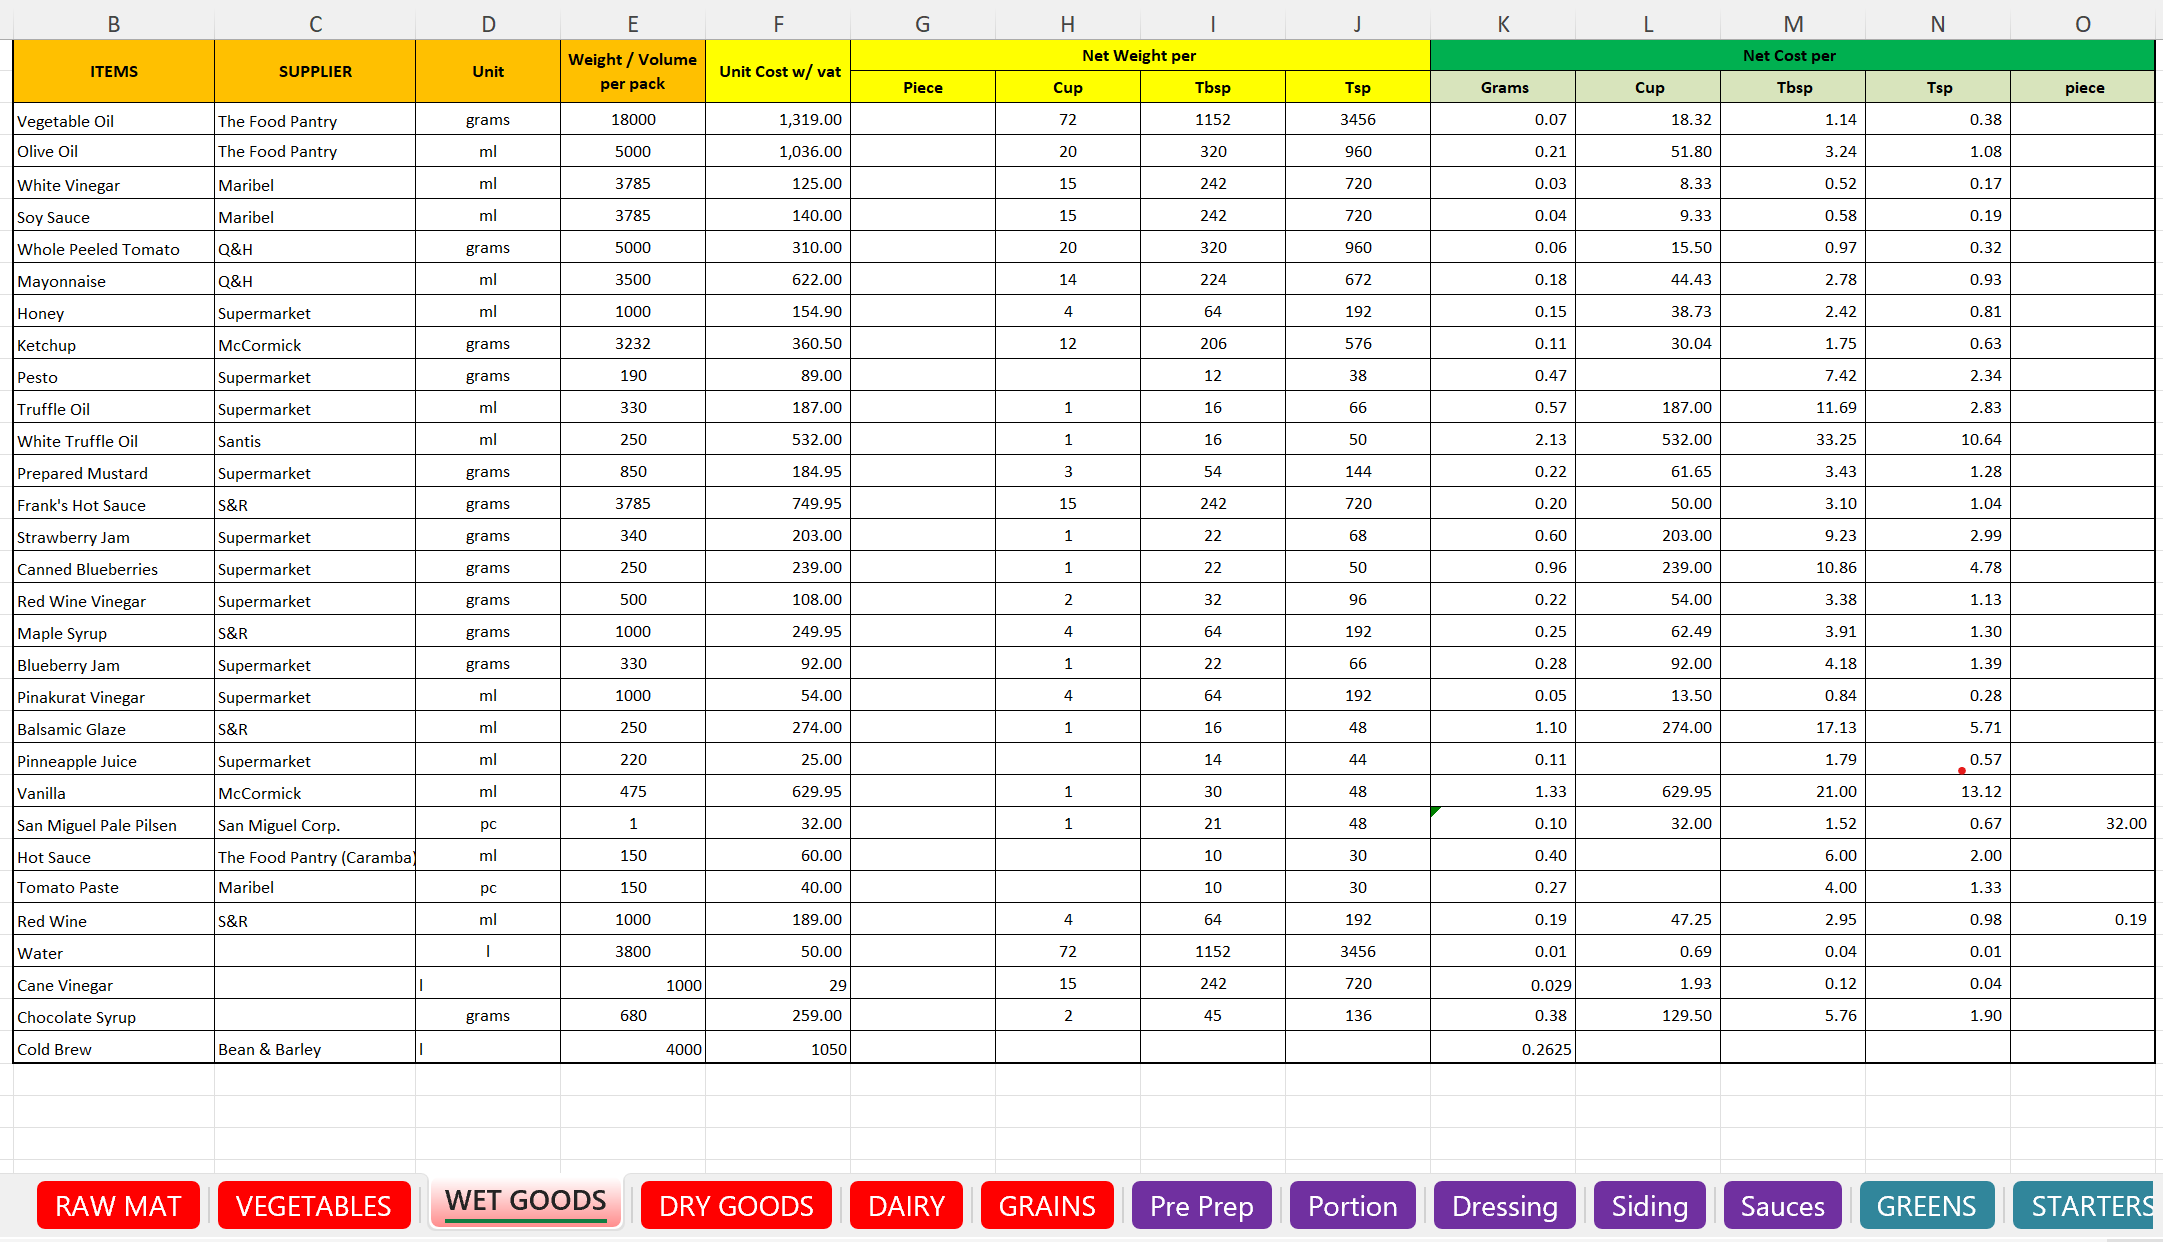Click the Cold Brew unit cost cell

(x=778, y=1049)
